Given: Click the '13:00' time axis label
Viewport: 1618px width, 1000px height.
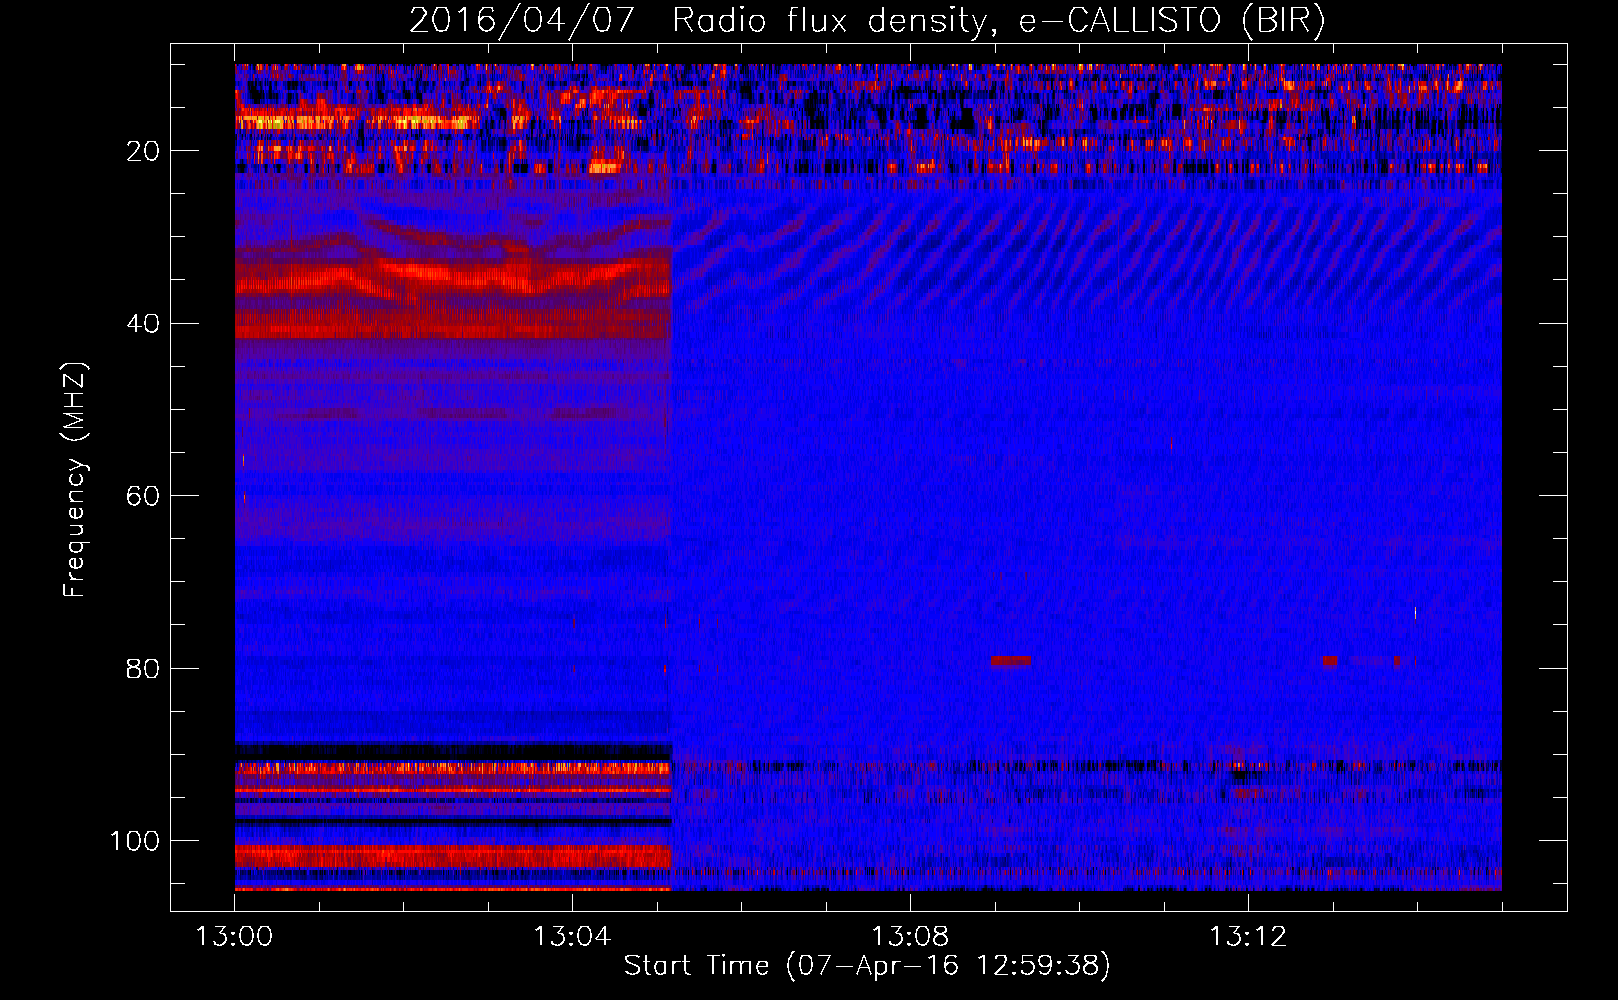Looking at the screenshot, I should pyautogui.click(x=234, y=937).
